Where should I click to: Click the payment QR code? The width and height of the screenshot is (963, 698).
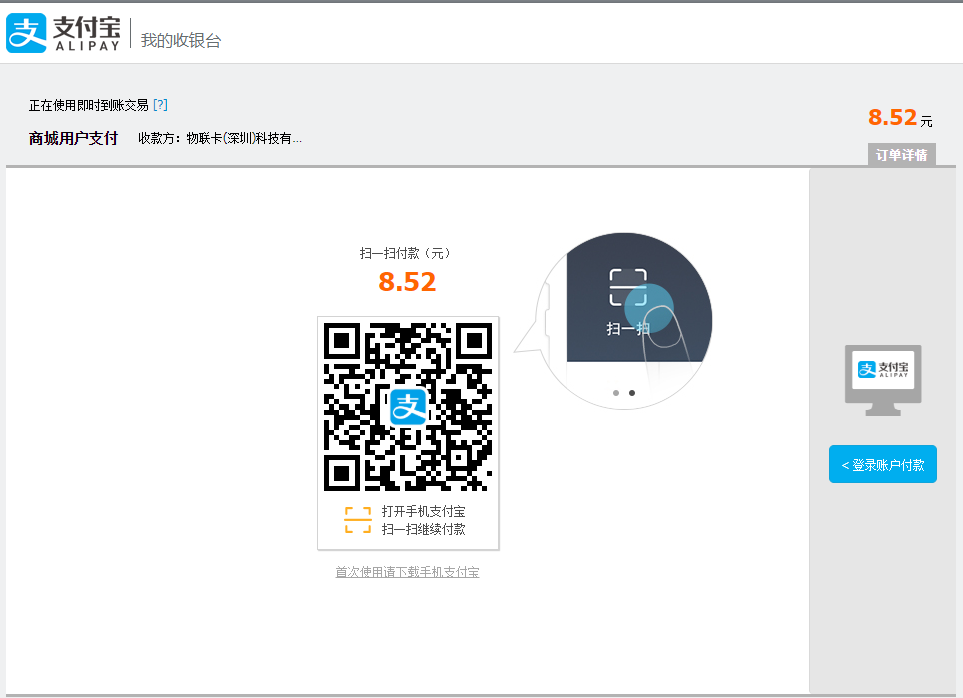[408, 406]
